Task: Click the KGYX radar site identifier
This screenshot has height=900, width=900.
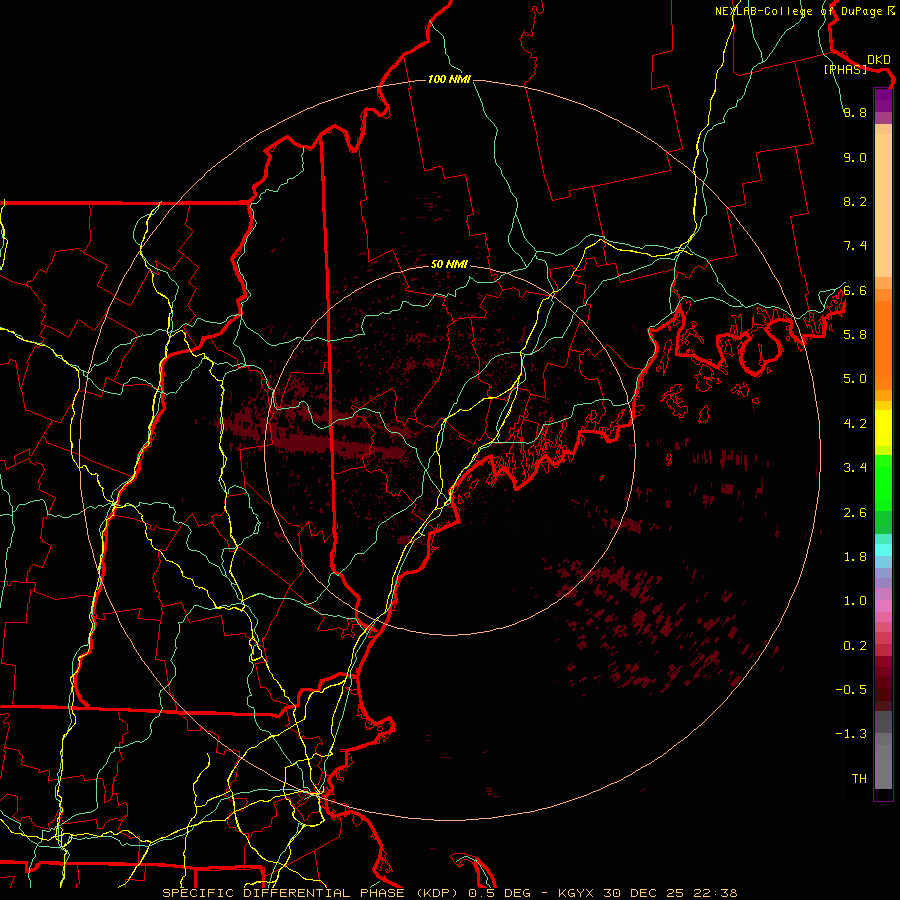Action: pos(574,893)
